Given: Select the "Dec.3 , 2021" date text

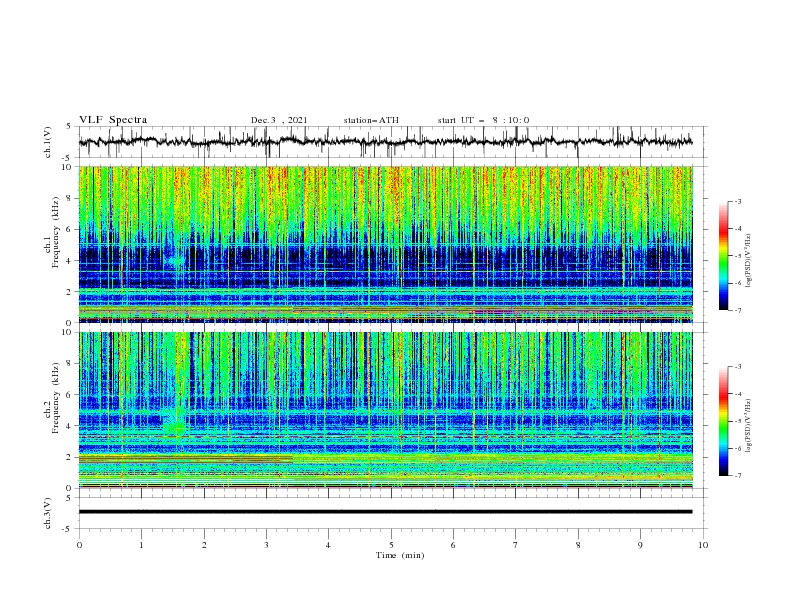Looking at the screenshot, I should [279, 120].
